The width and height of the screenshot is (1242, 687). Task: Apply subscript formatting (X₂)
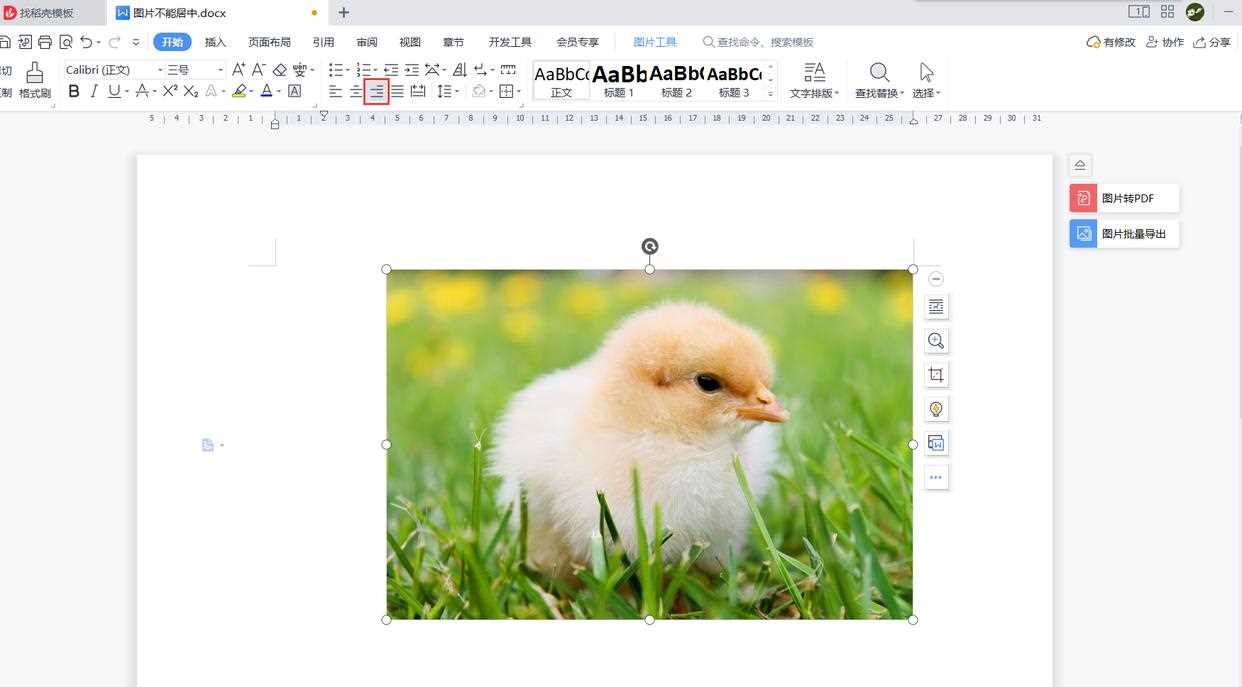[x=191, y=91]
